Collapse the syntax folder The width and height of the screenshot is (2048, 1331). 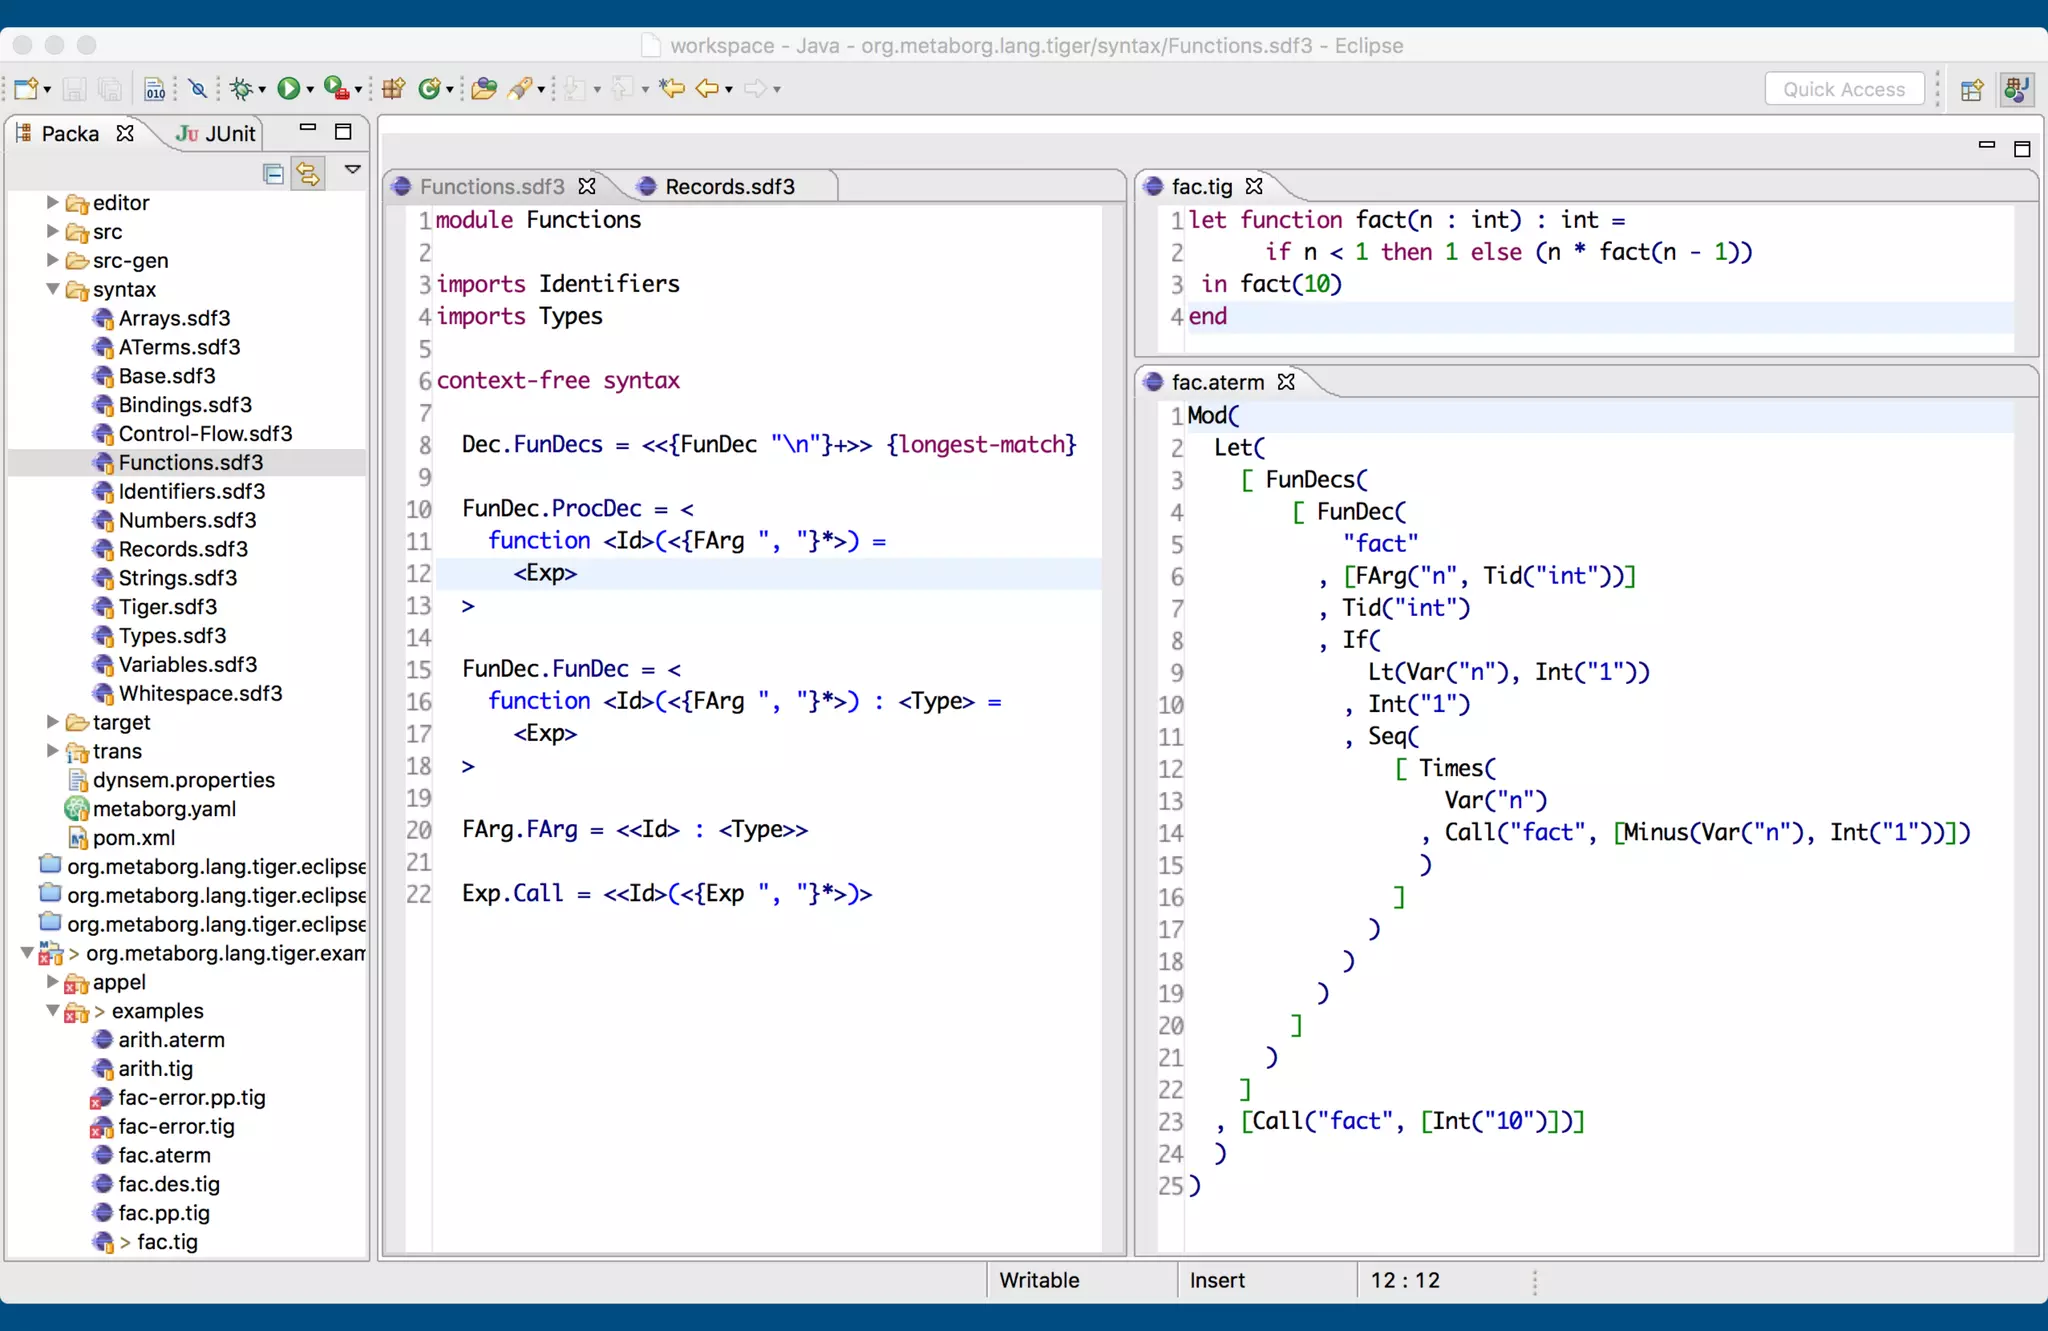click(x=53, y=289)
